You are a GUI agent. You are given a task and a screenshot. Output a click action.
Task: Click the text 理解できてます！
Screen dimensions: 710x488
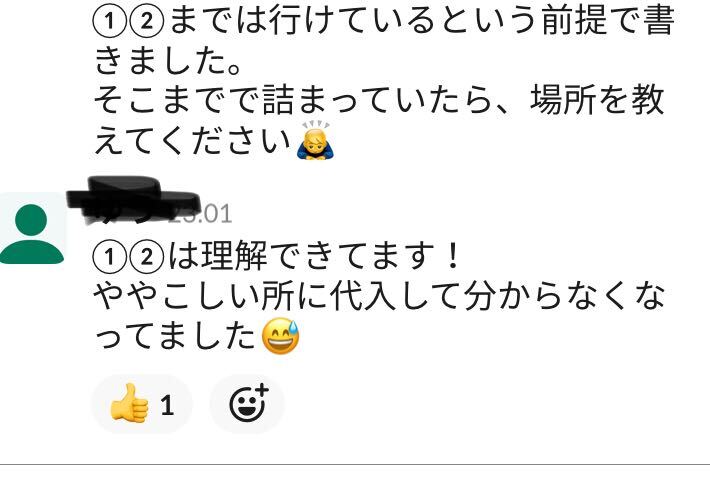pyautogui.click(x=331, y=256)
